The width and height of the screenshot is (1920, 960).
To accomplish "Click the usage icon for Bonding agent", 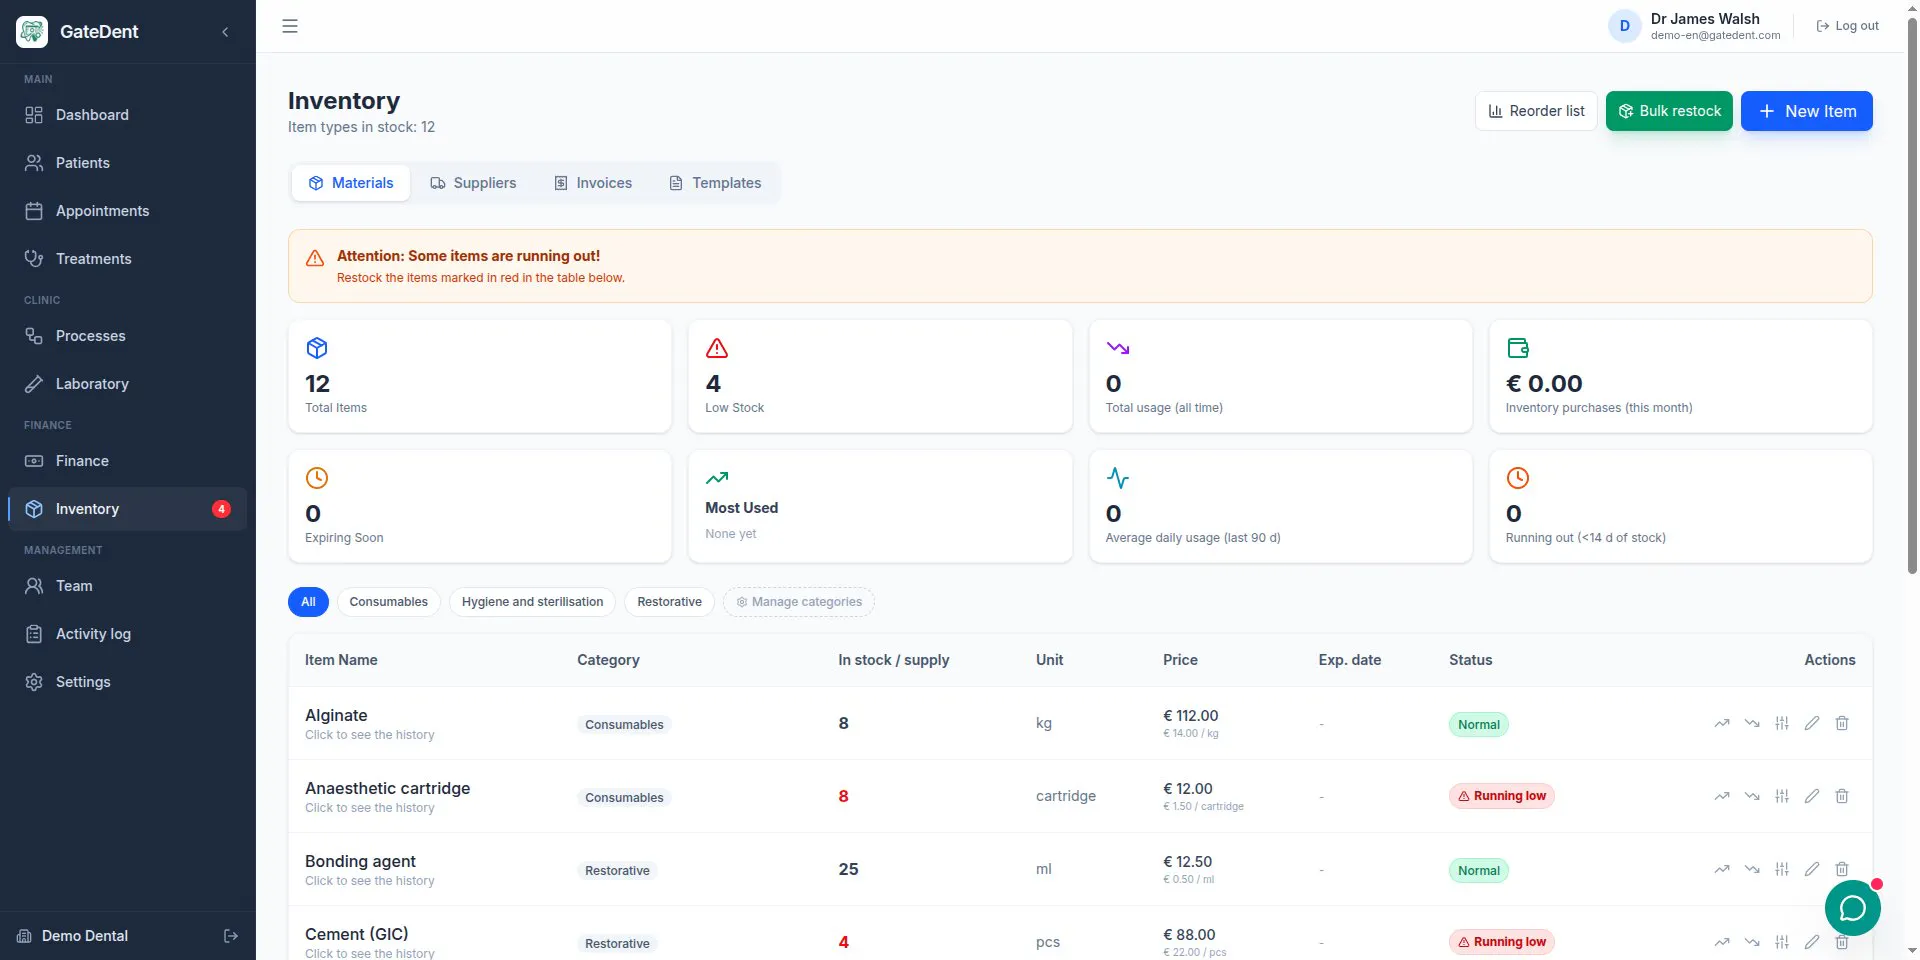I will (x=1751, y=869).
